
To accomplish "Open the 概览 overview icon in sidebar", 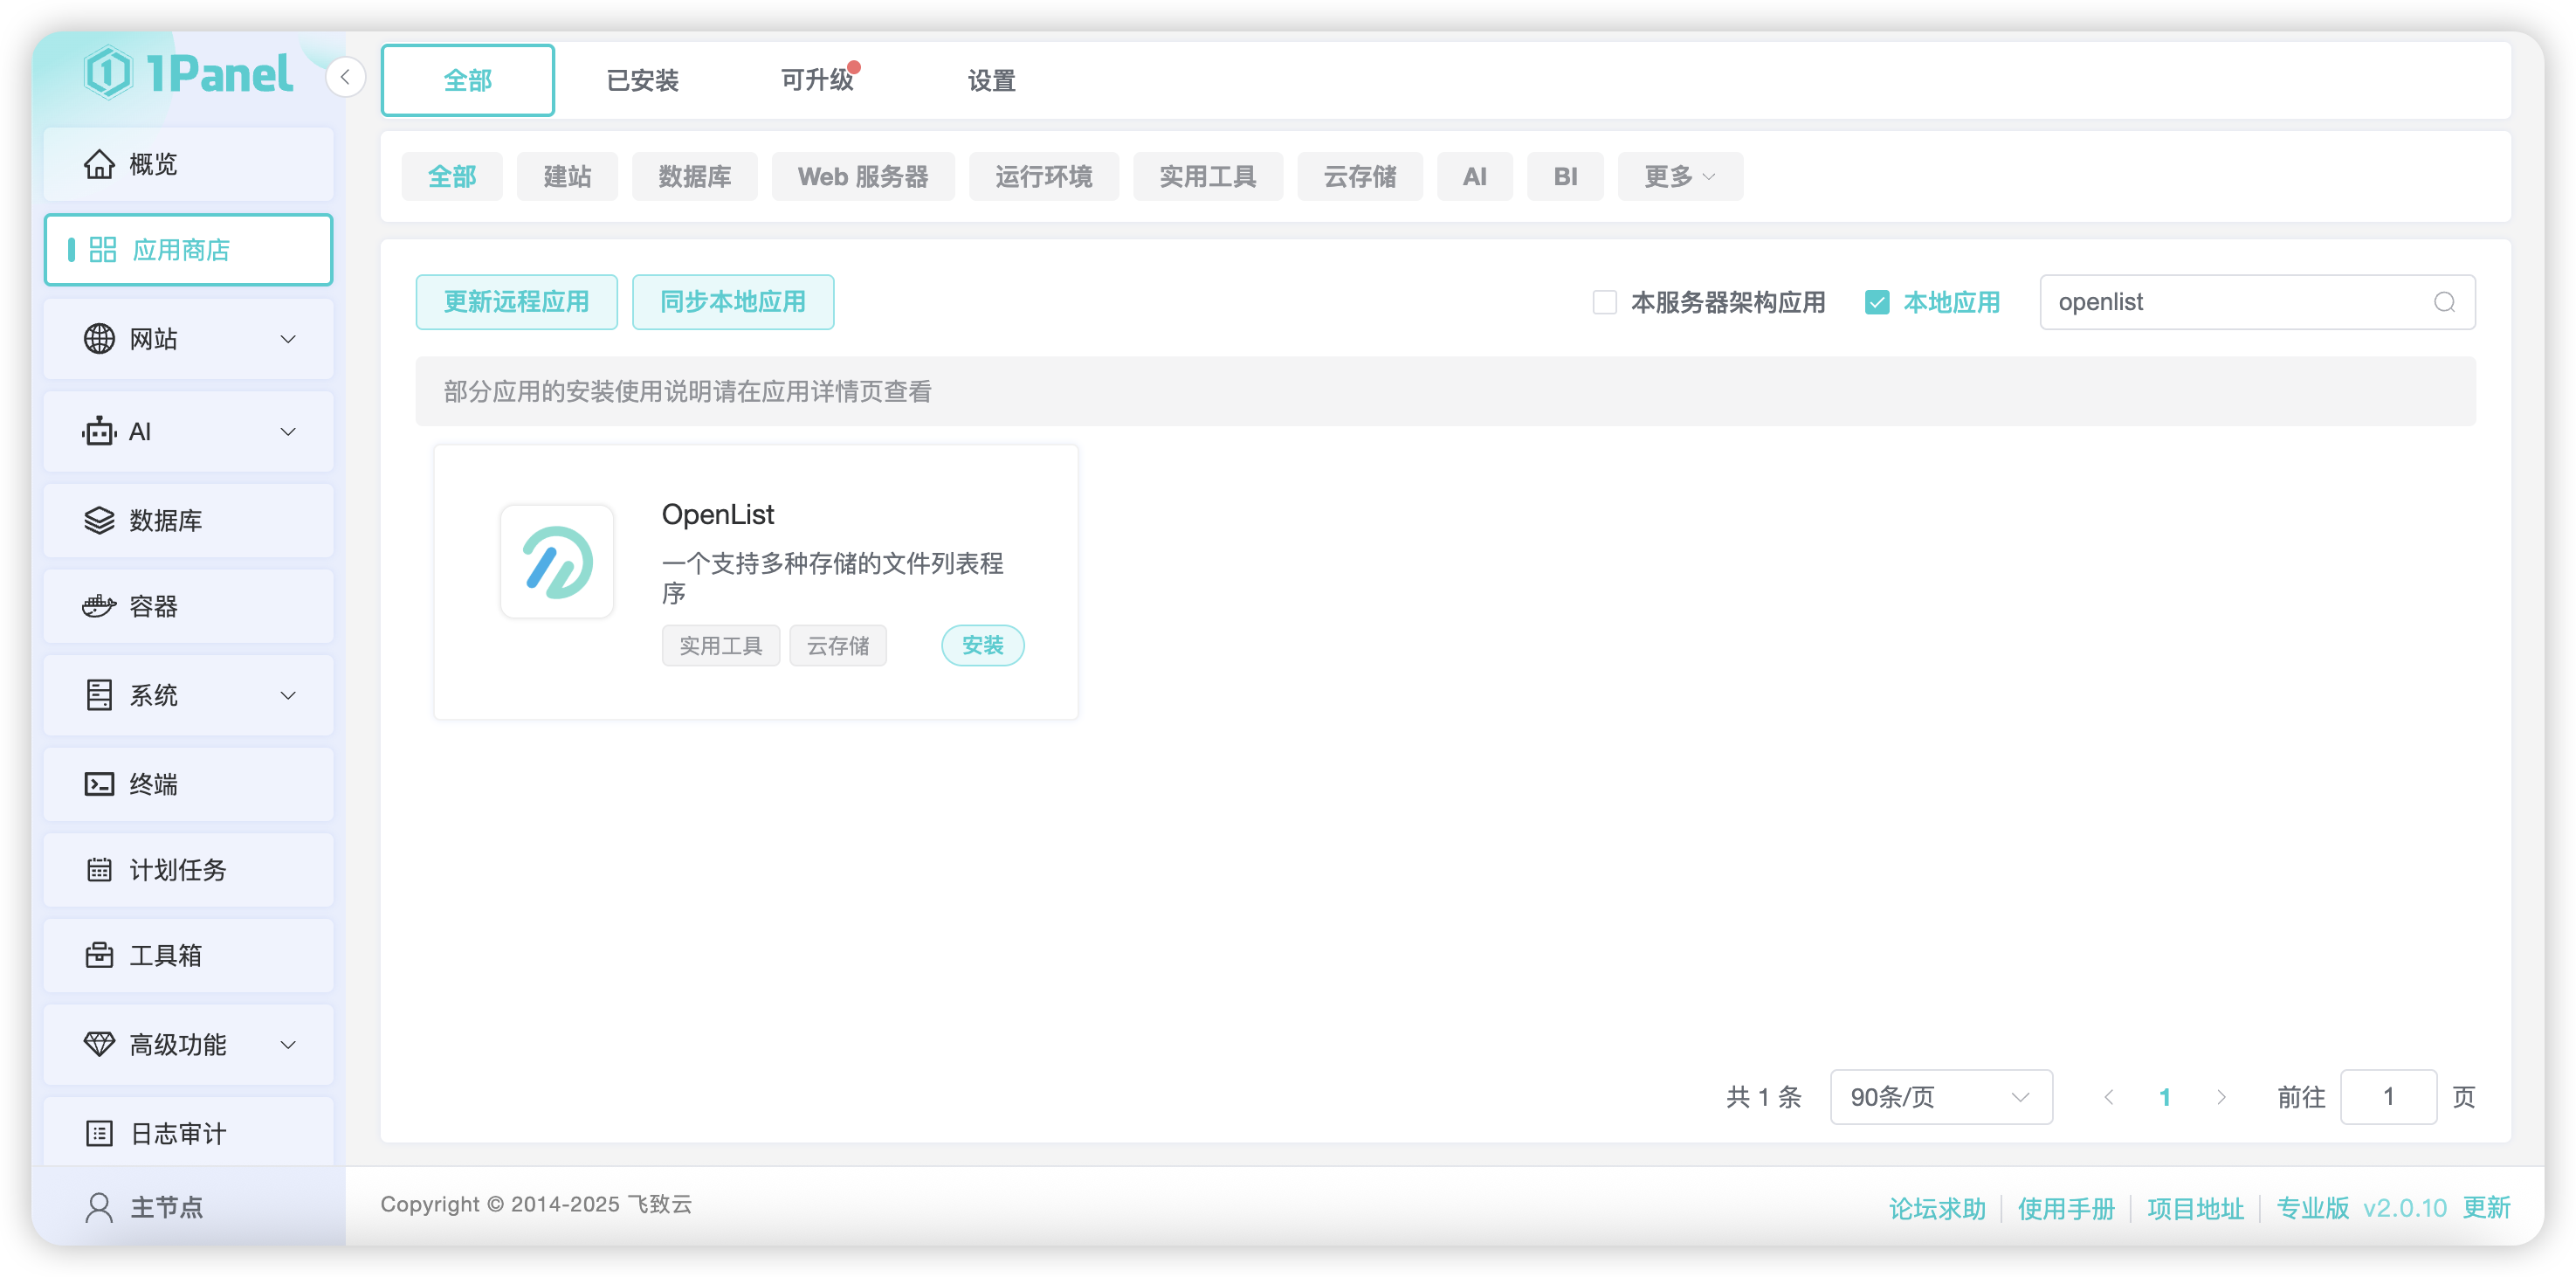I will click(100, 164).
